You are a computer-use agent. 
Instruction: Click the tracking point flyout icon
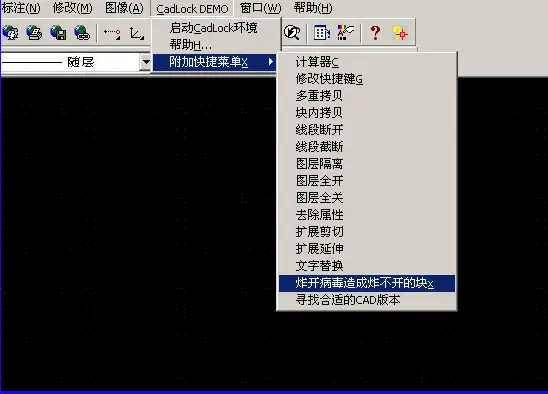coord(112,33)
